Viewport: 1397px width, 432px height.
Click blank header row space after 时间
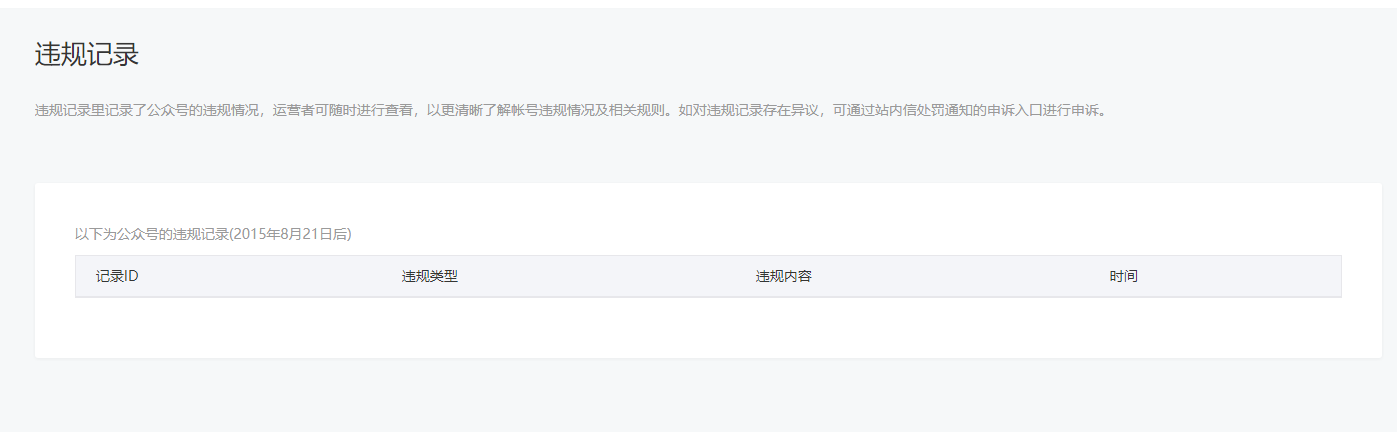(x=1240, y=276)
